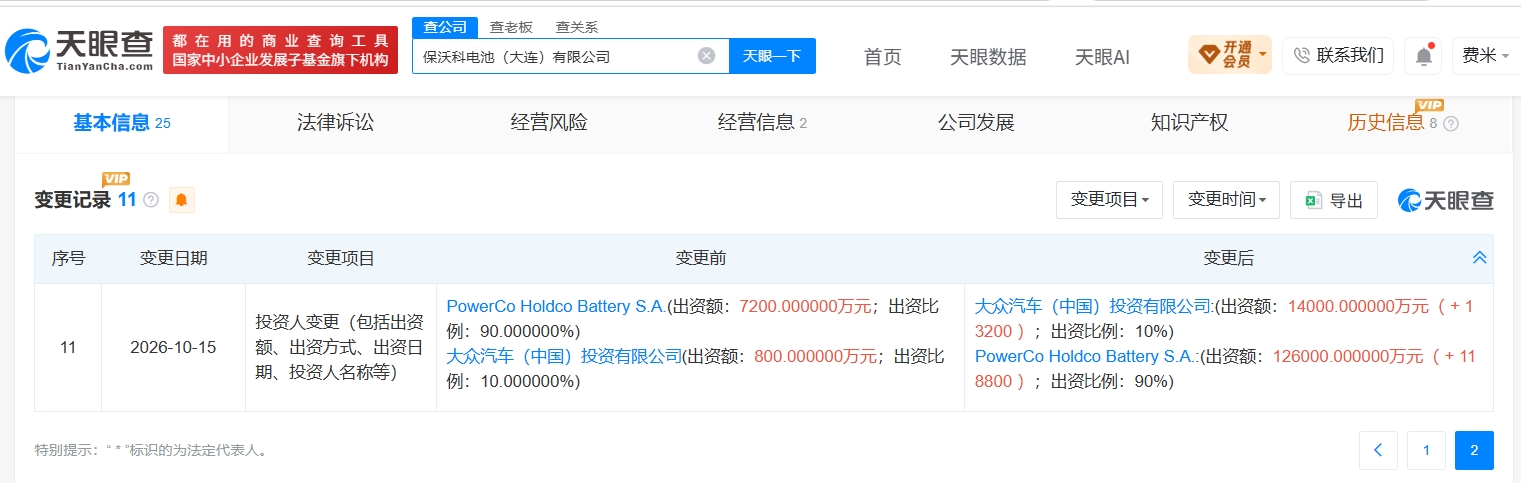Open the notification bell in the header

[x=1424, y=56]
